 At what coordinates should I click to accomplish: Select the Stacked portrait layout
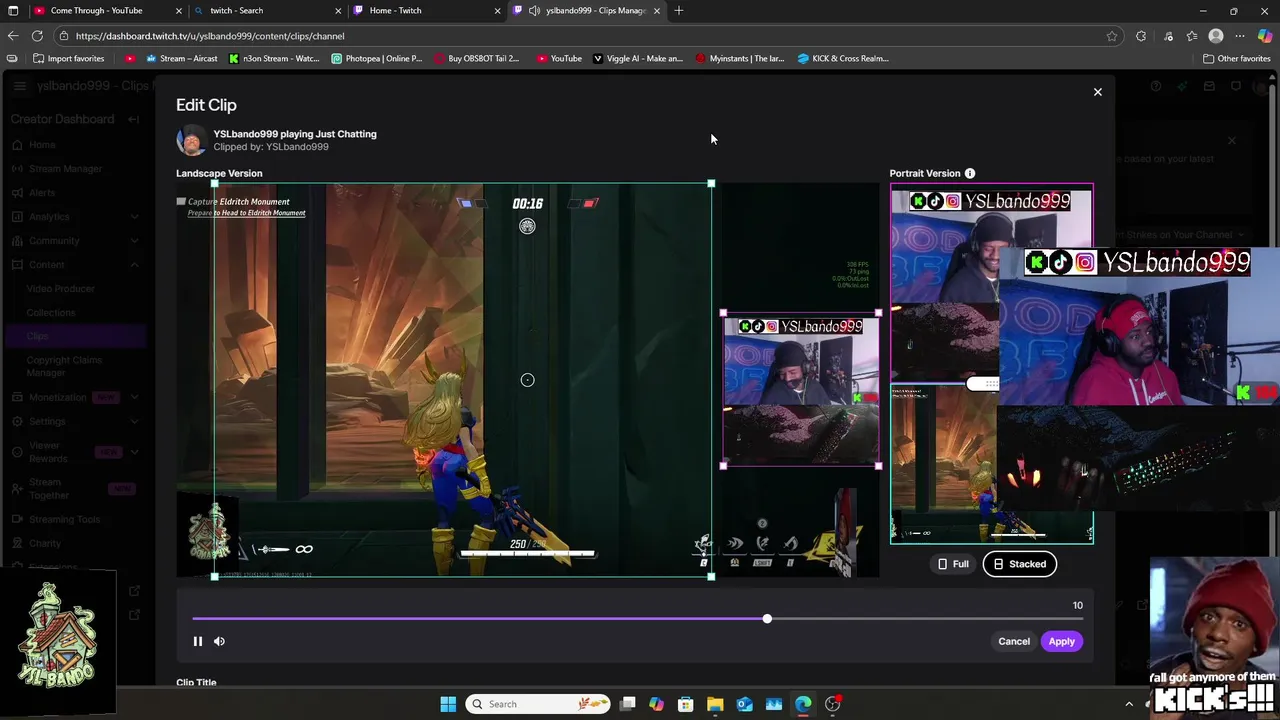coord(1019,564)
